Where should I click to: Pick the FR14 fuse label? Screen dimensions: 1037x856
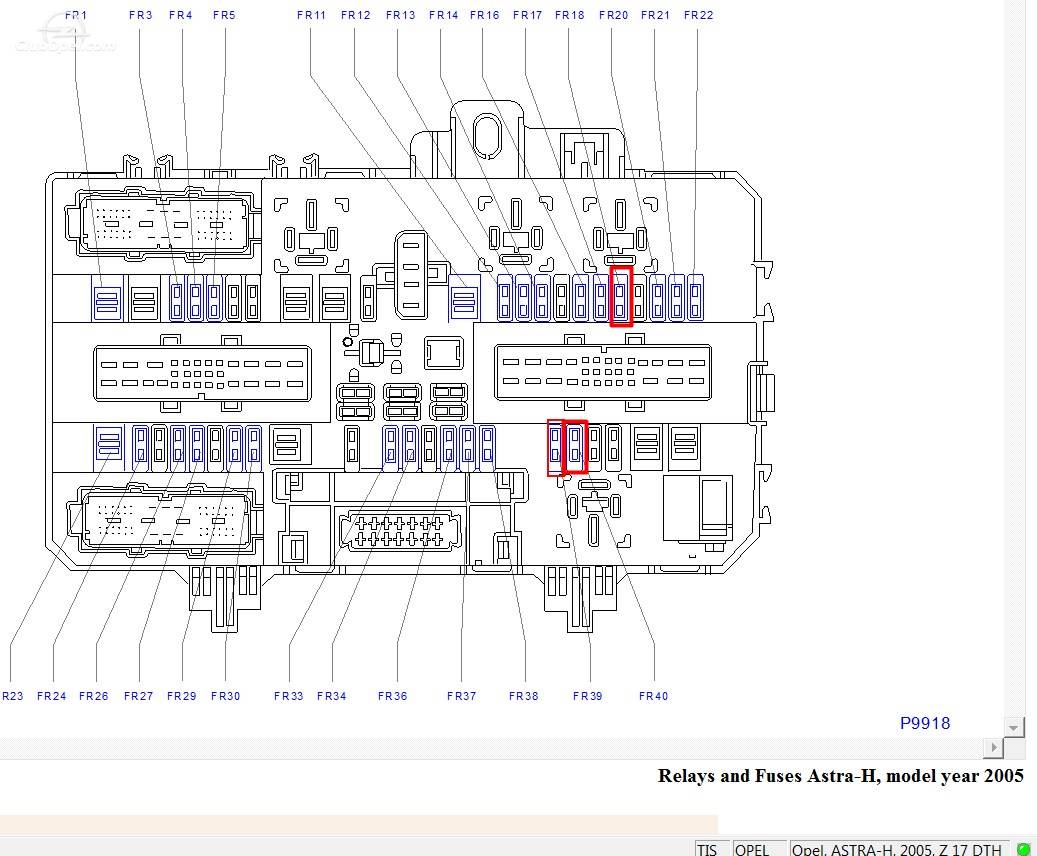point(444,15)
